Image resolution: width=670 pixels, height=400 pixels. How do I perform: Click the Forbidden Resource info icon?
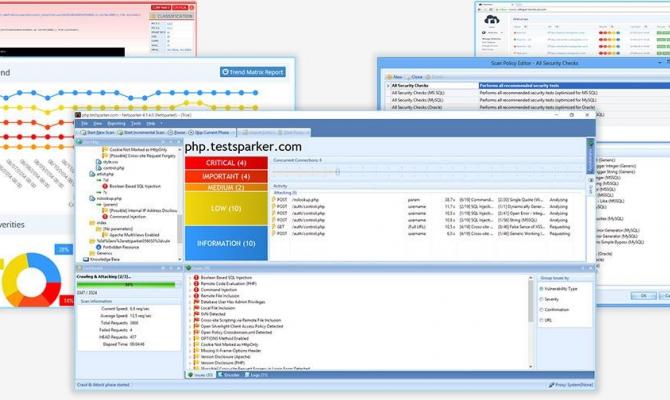pyautogui.click(x=99, y=247)
